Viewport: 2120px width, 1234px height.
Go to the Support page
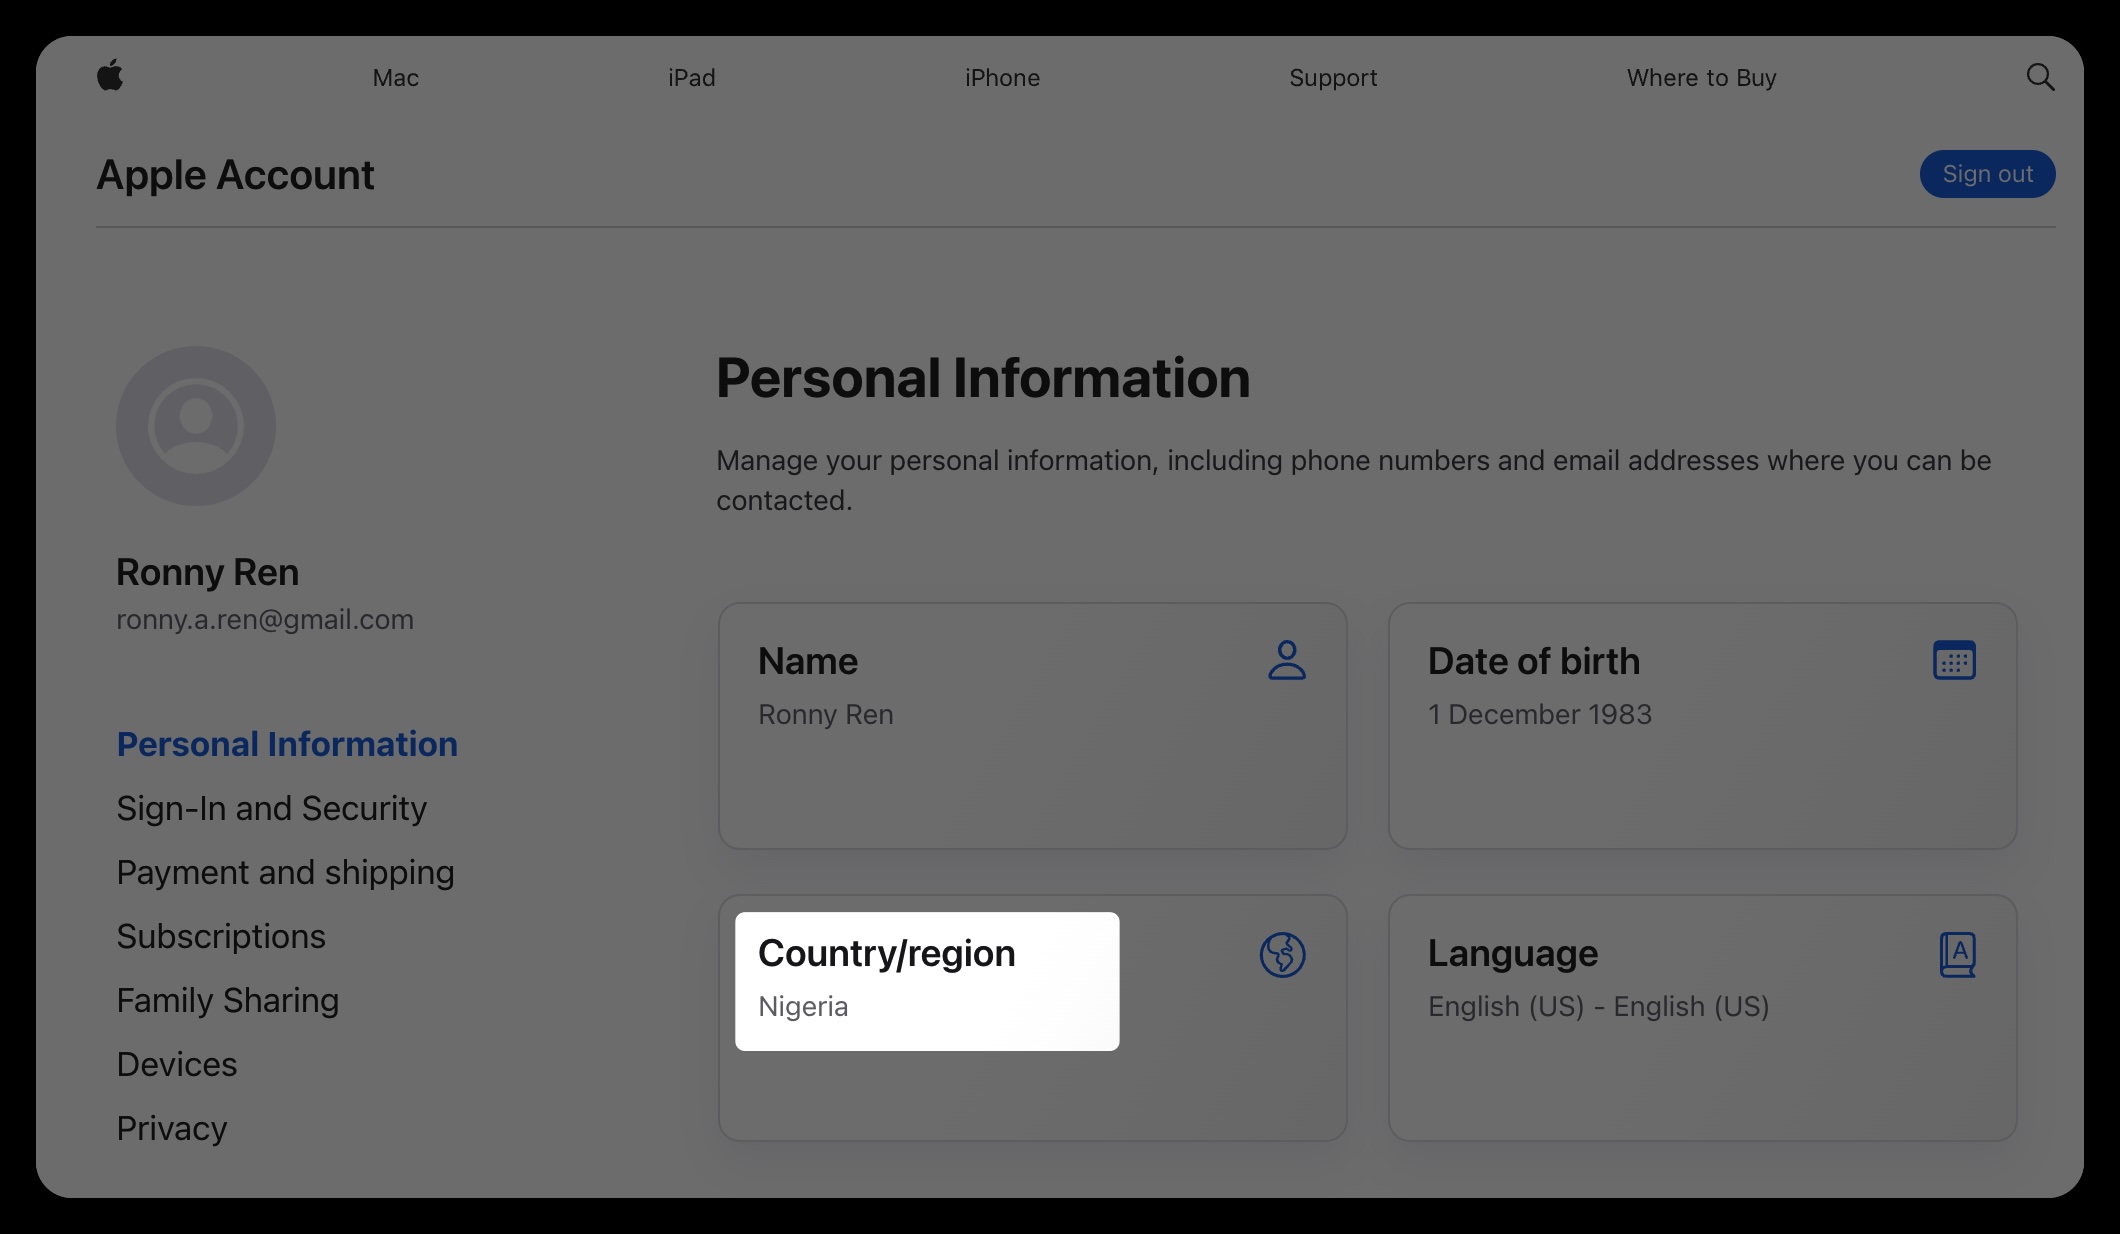pos(1333,78)
